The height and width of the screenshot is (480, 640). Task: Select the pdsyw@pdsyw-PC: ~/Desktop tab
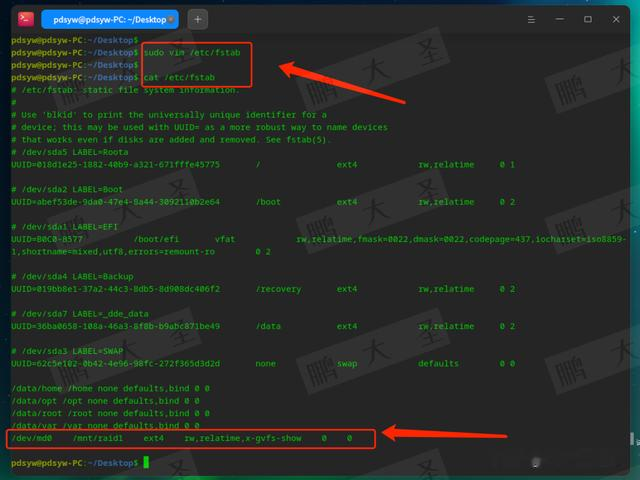[x=110, y=20]
